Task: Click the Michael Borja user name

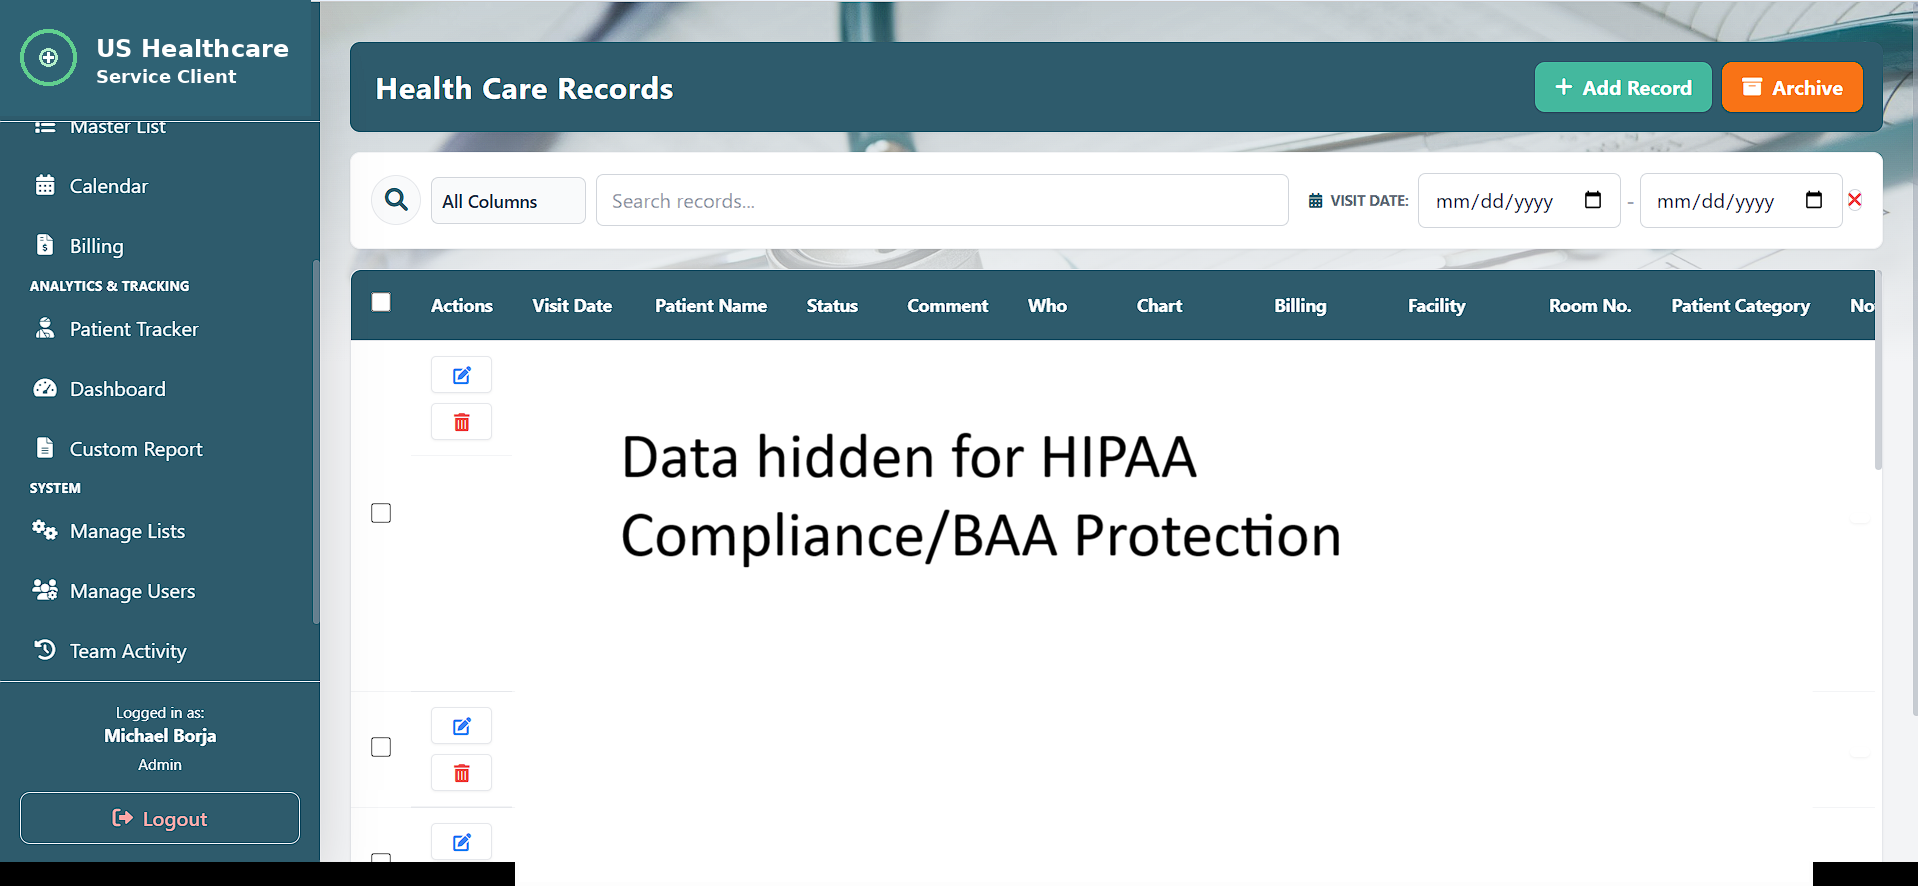Action: [160, 736]
